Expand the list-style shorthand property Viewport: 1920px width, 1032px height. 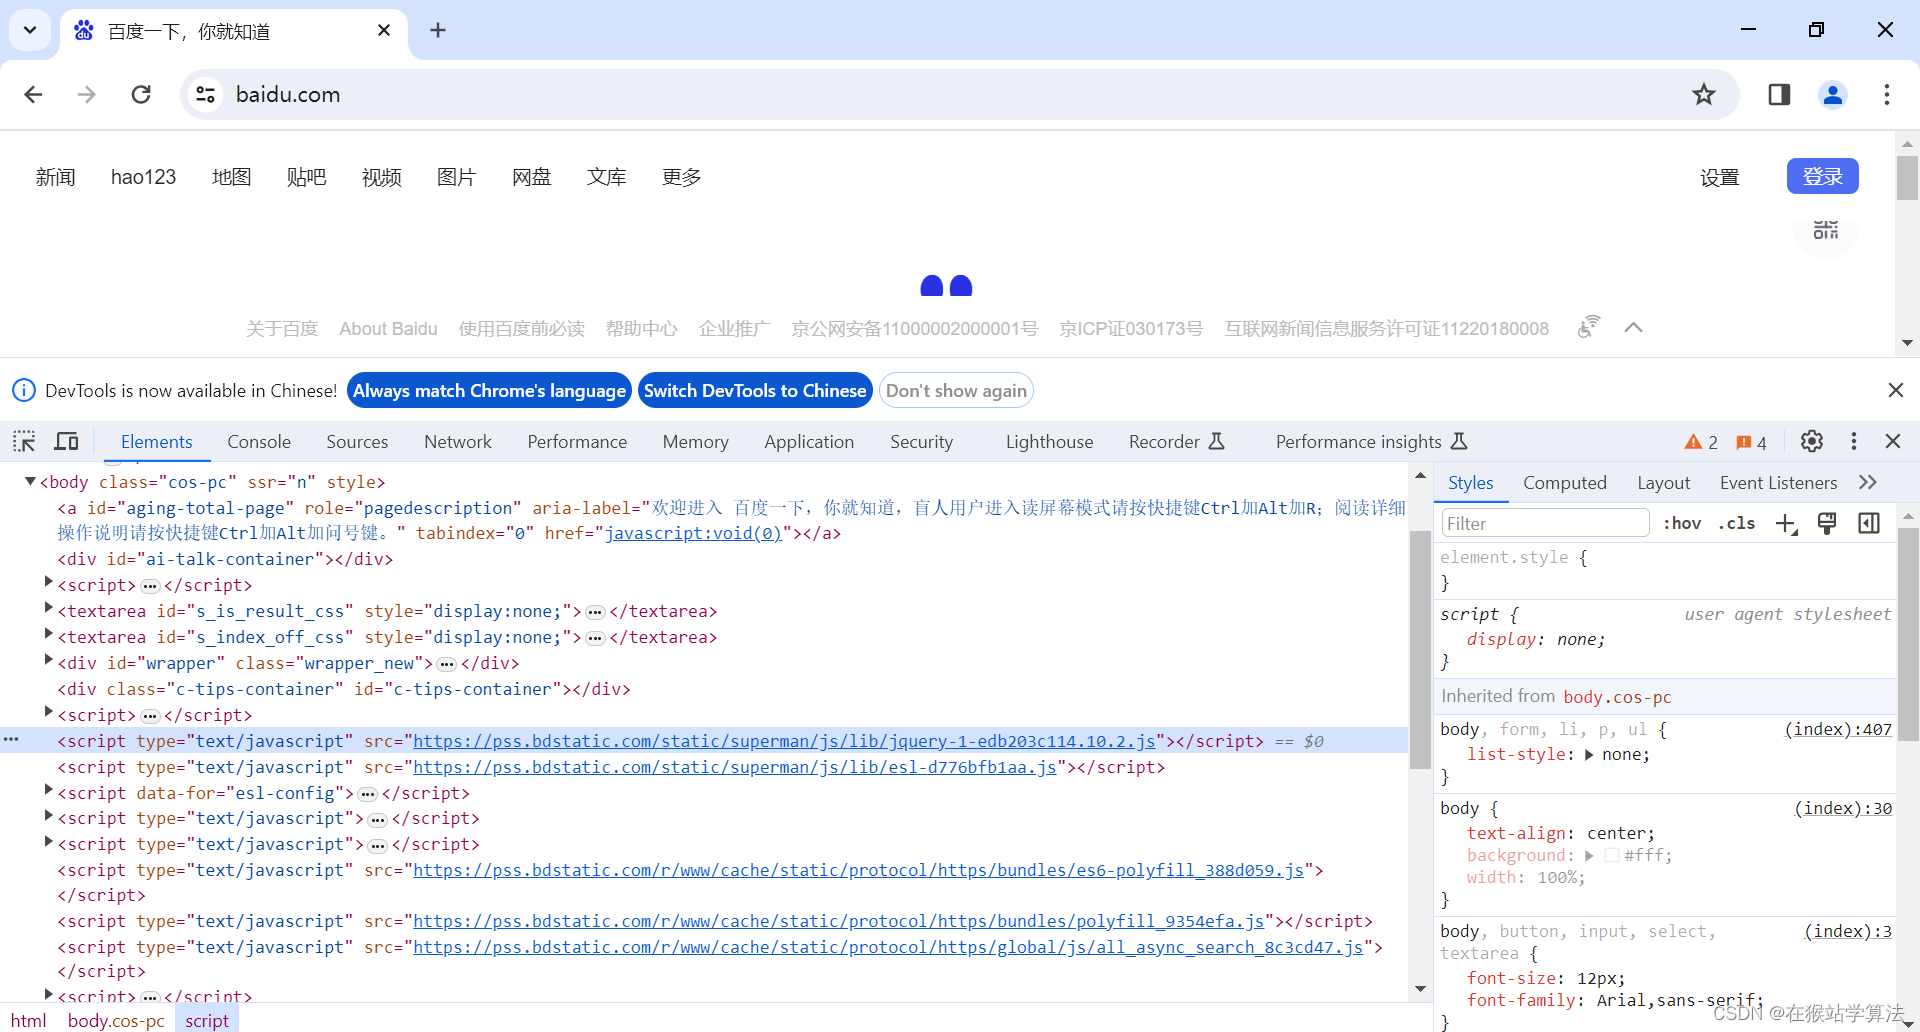coord(1589,755)
